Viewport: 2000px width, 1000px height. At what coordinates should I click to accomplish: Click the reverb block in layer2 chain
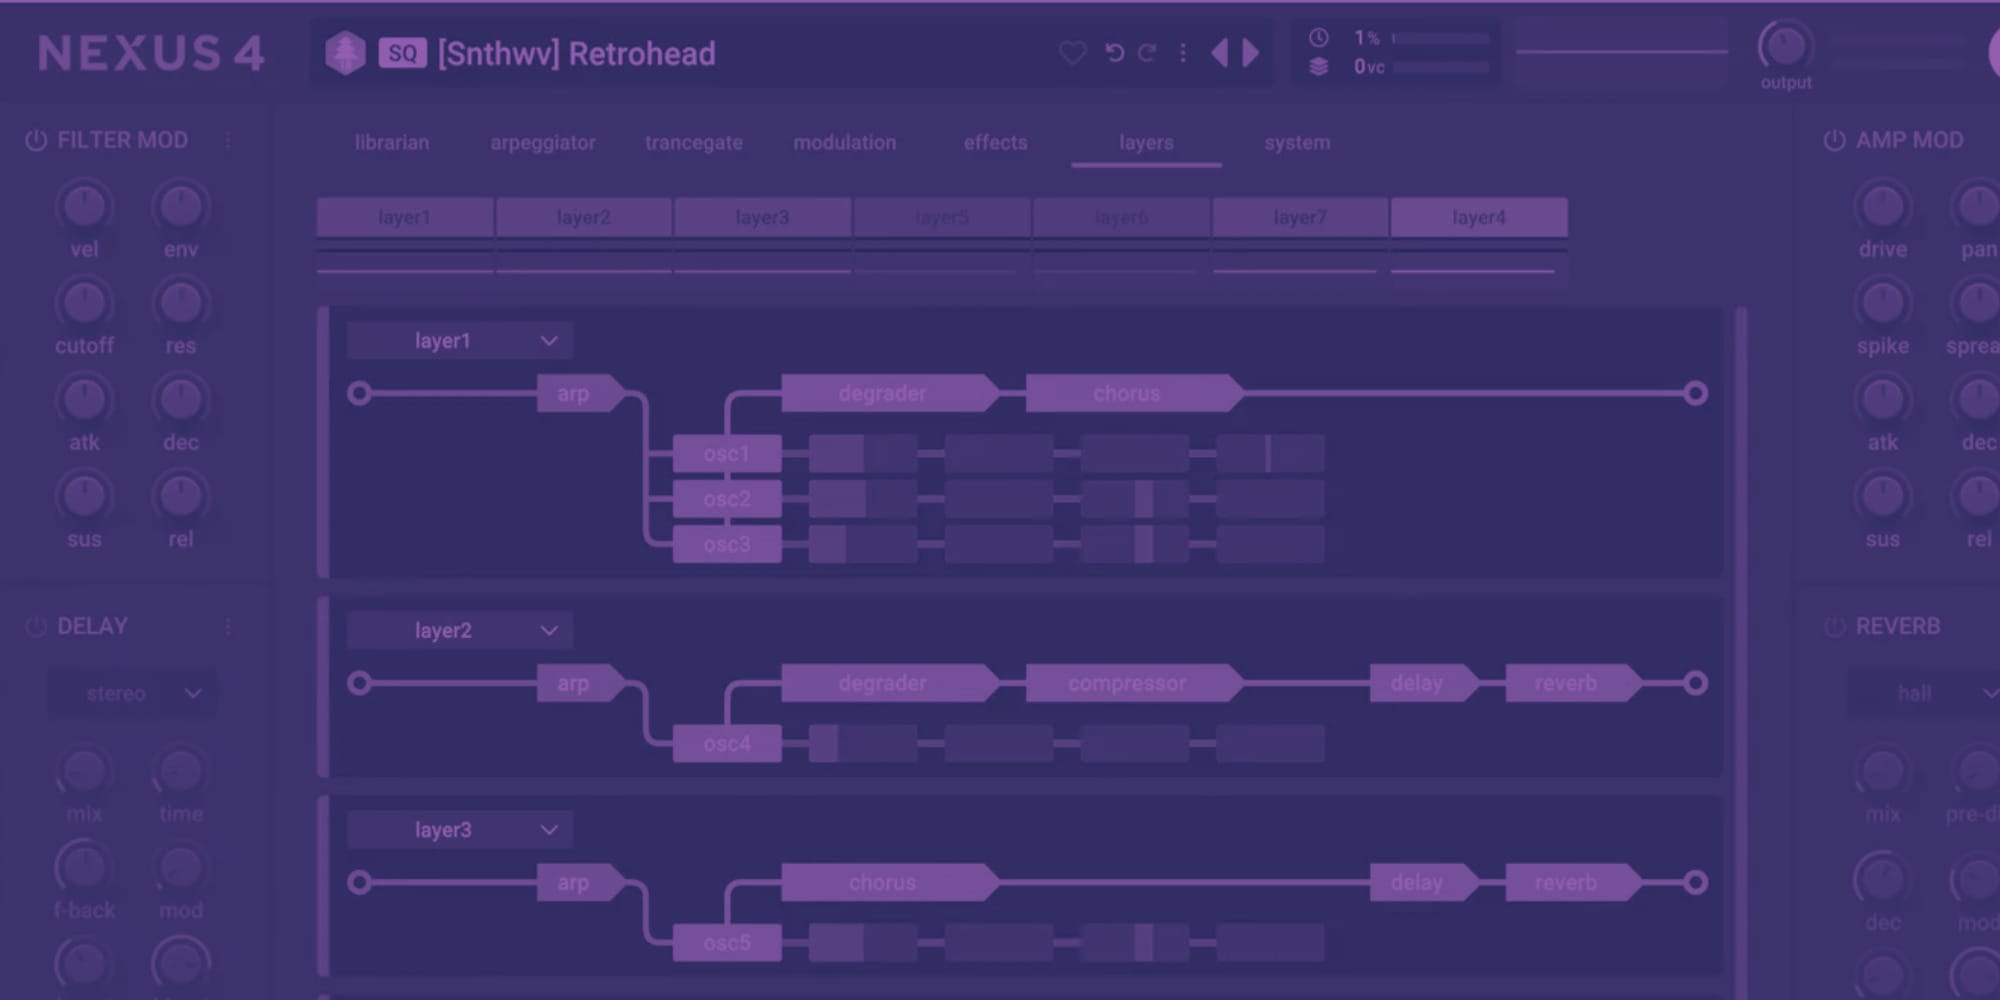pyautogui.click(x=1573, y=683)
